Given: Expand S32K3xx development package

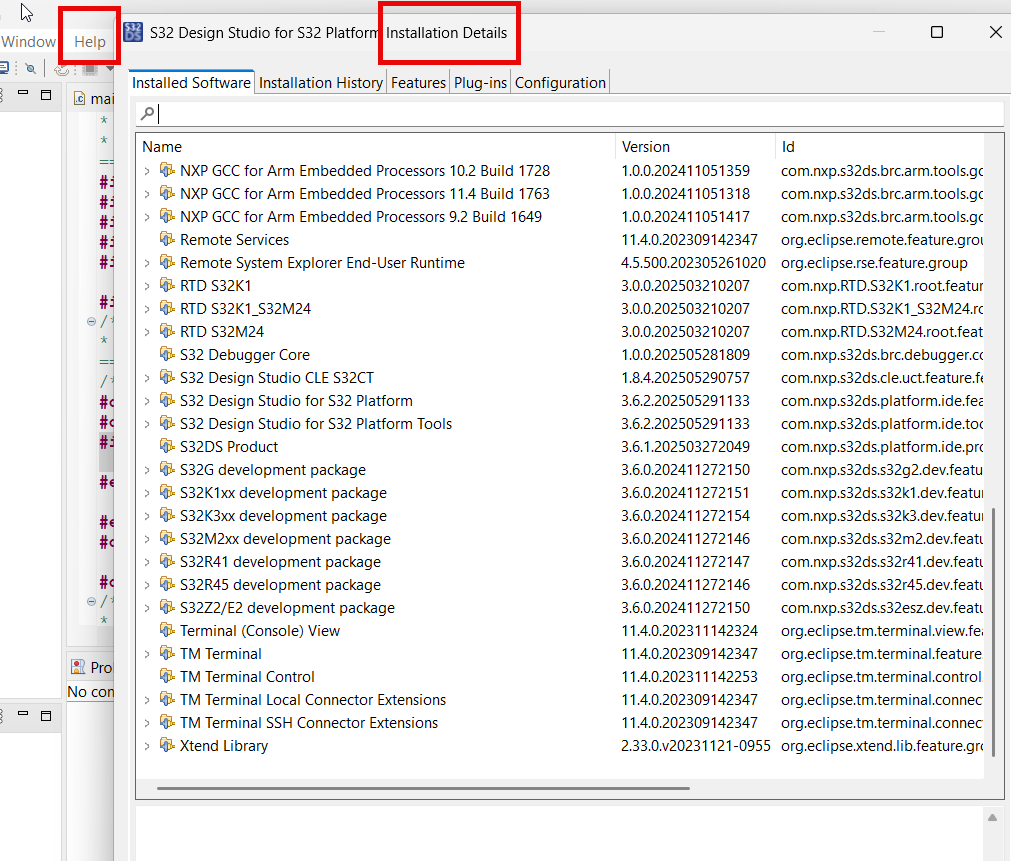Looking at the screenshot, I should pyautogui.click(x=147, y=516).
